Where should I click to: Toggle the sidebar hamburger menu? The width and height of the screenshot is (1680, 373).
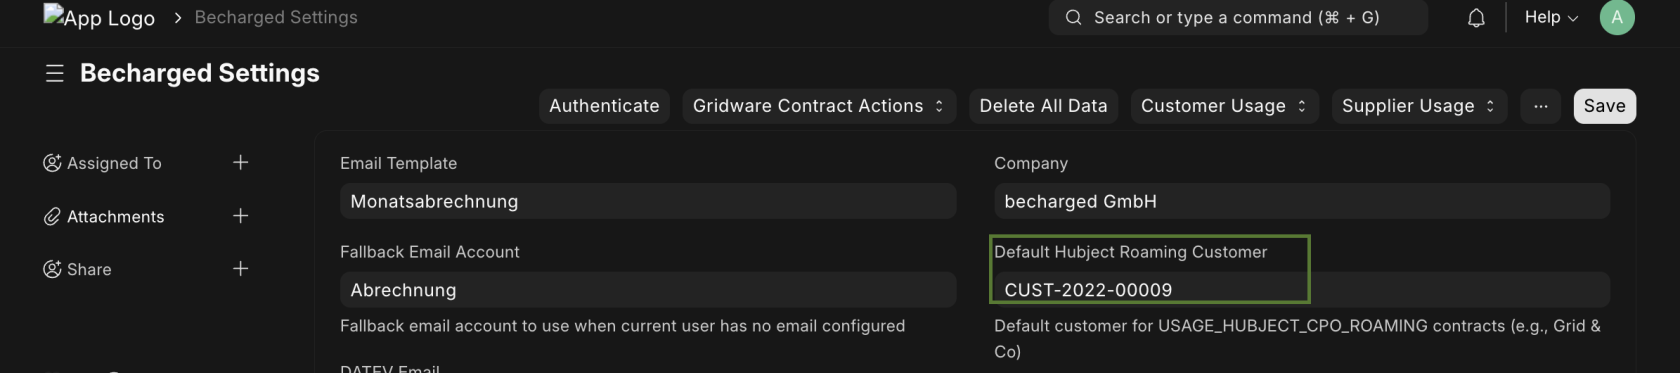click(55, 73)
